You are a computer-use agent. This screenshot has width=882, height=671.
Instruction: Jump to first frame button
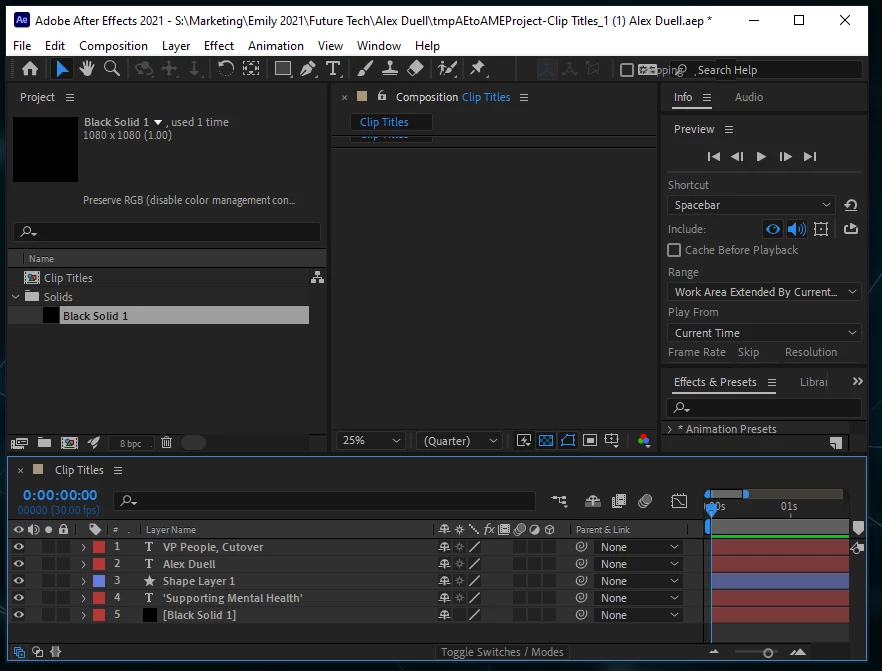(x=713, y=156)
